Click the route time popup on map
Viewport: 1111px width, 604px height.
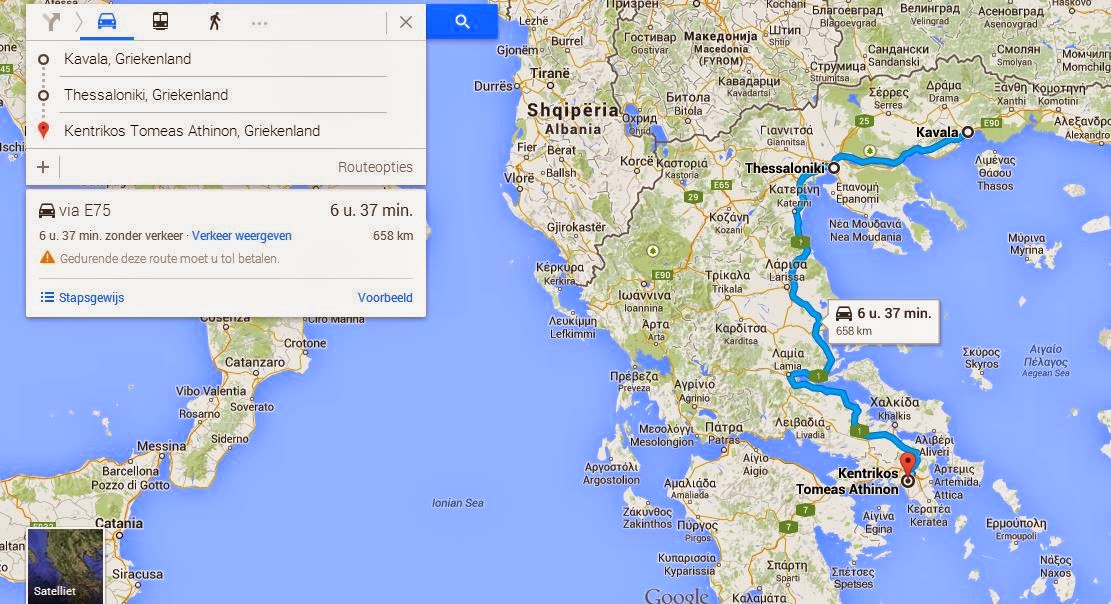[884, 321]
